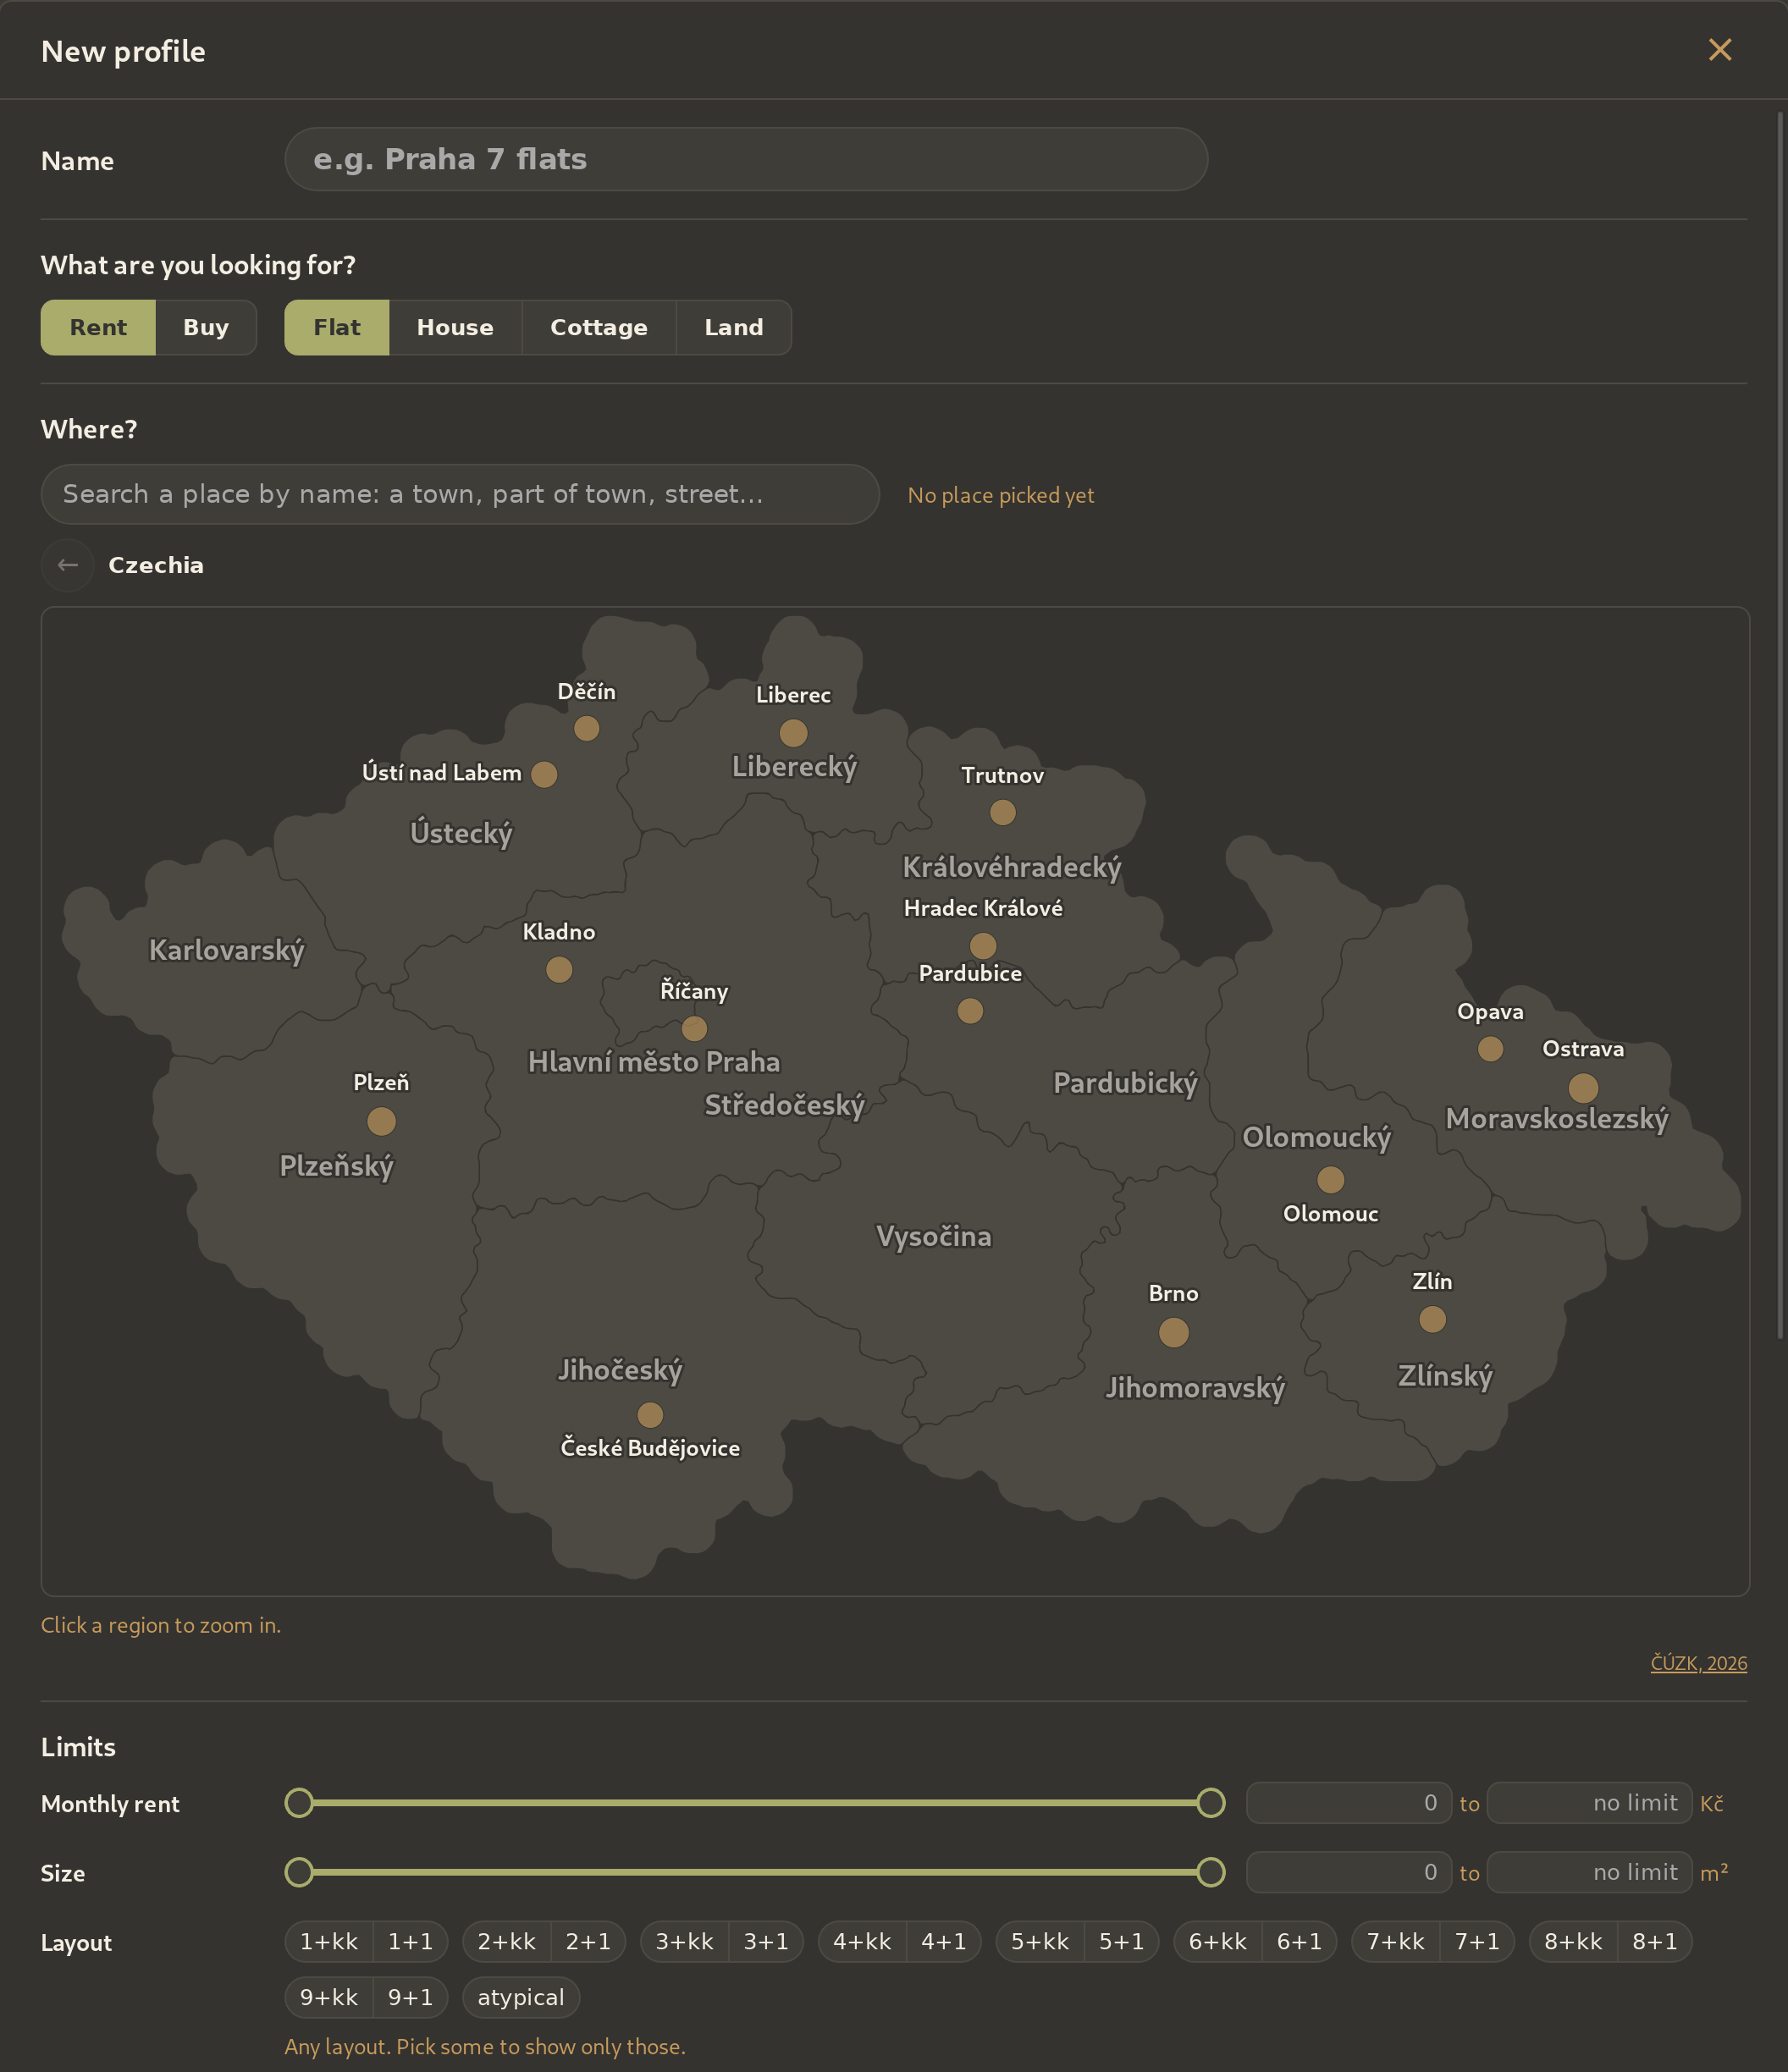Focus Monthly rent minimum value field
1788x2072 pixels.
point(1348,1802)
